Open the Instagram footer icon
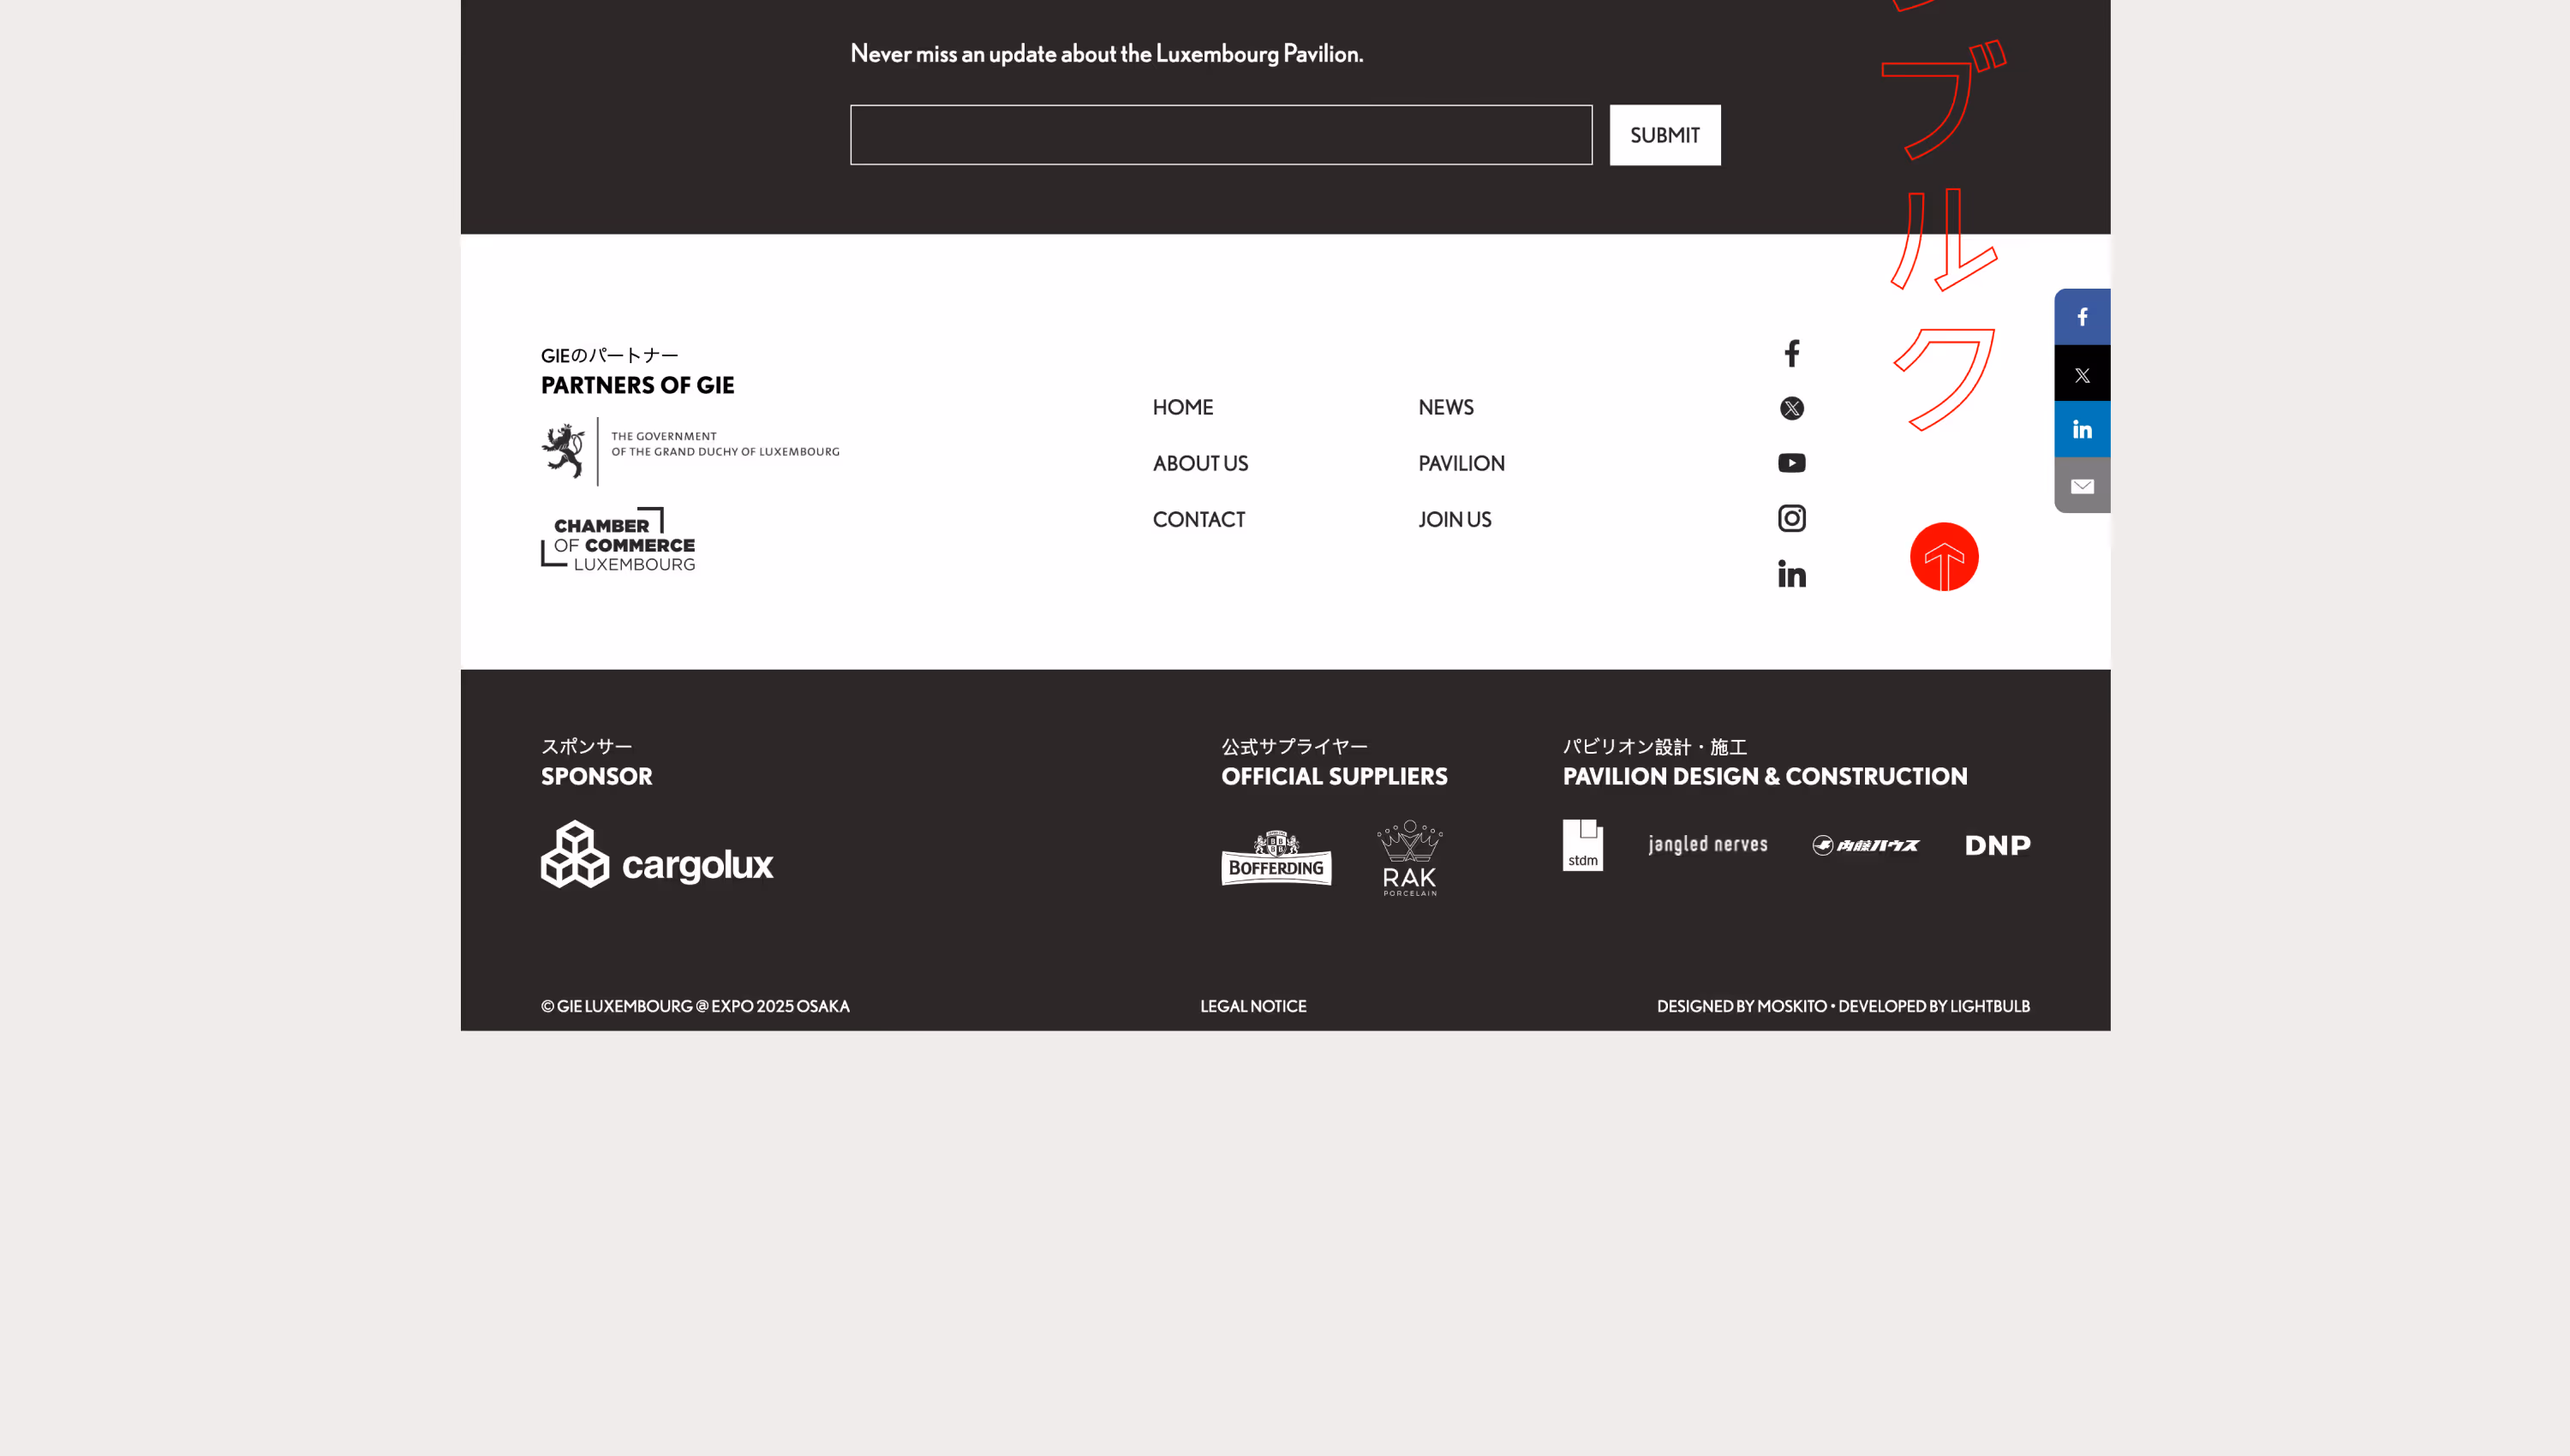Viewport: 2570px width, 1456px height. pos(1791,518)
